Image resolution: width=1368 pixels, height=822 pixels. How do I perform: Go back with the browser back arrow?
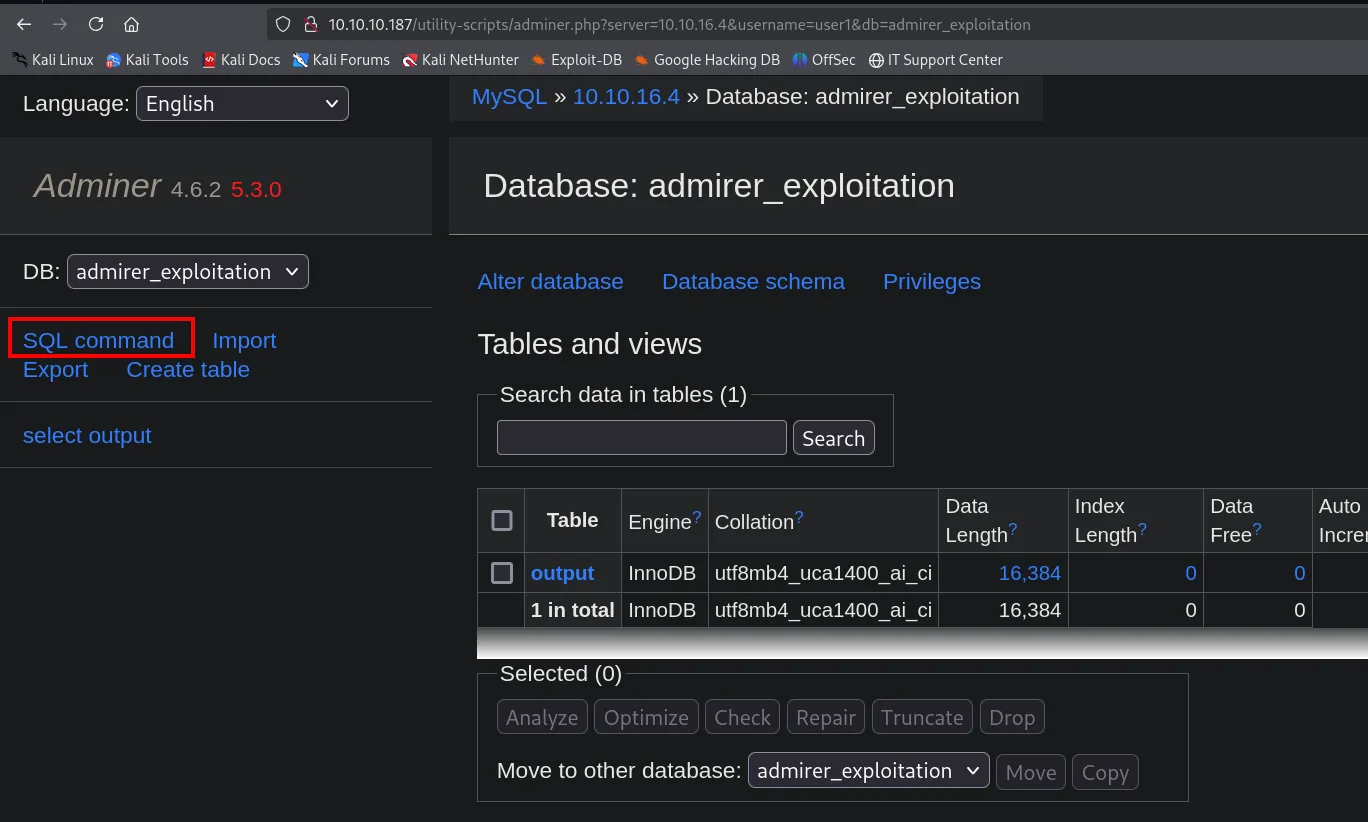[x=24, y=24]
